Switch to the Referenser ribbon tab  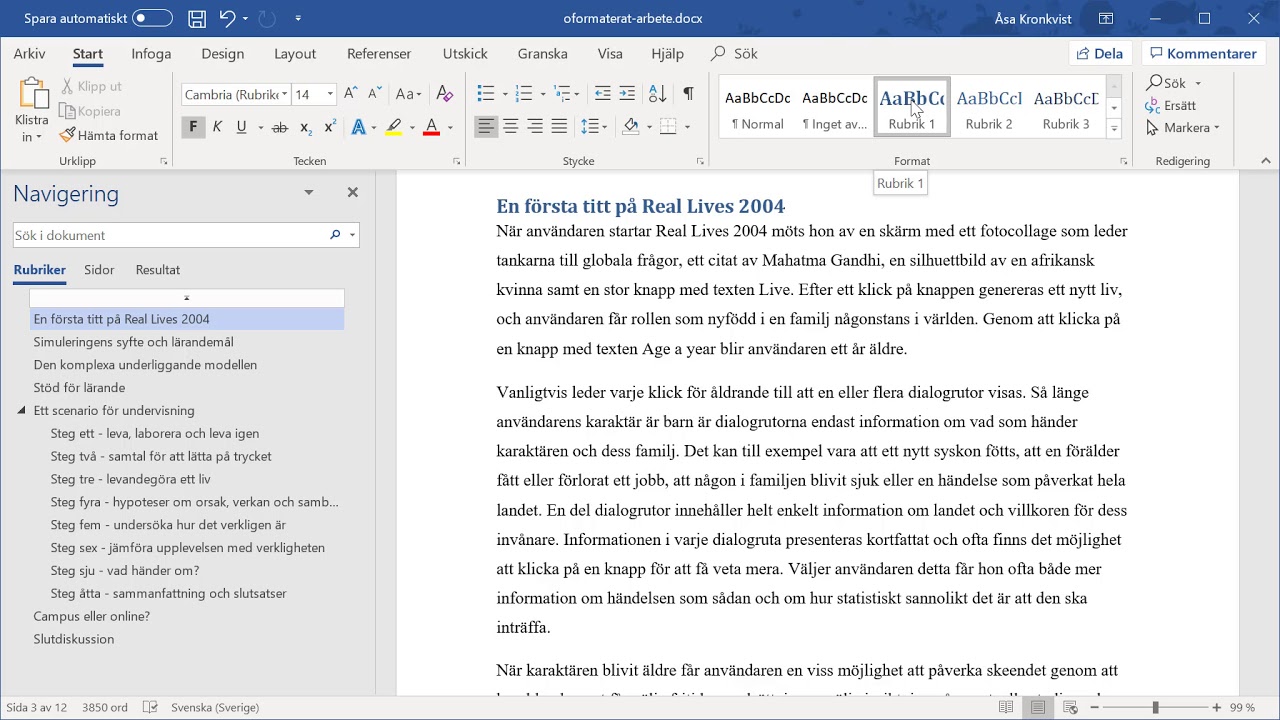[x=379, y=54]
